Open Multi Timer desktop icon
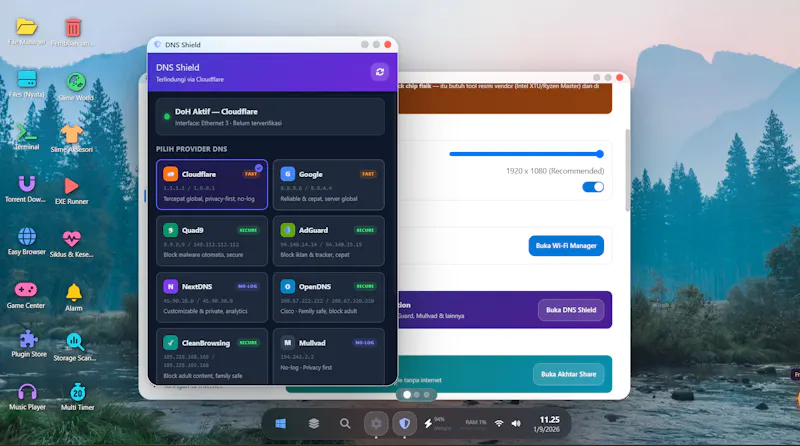 tap(78, 392)
